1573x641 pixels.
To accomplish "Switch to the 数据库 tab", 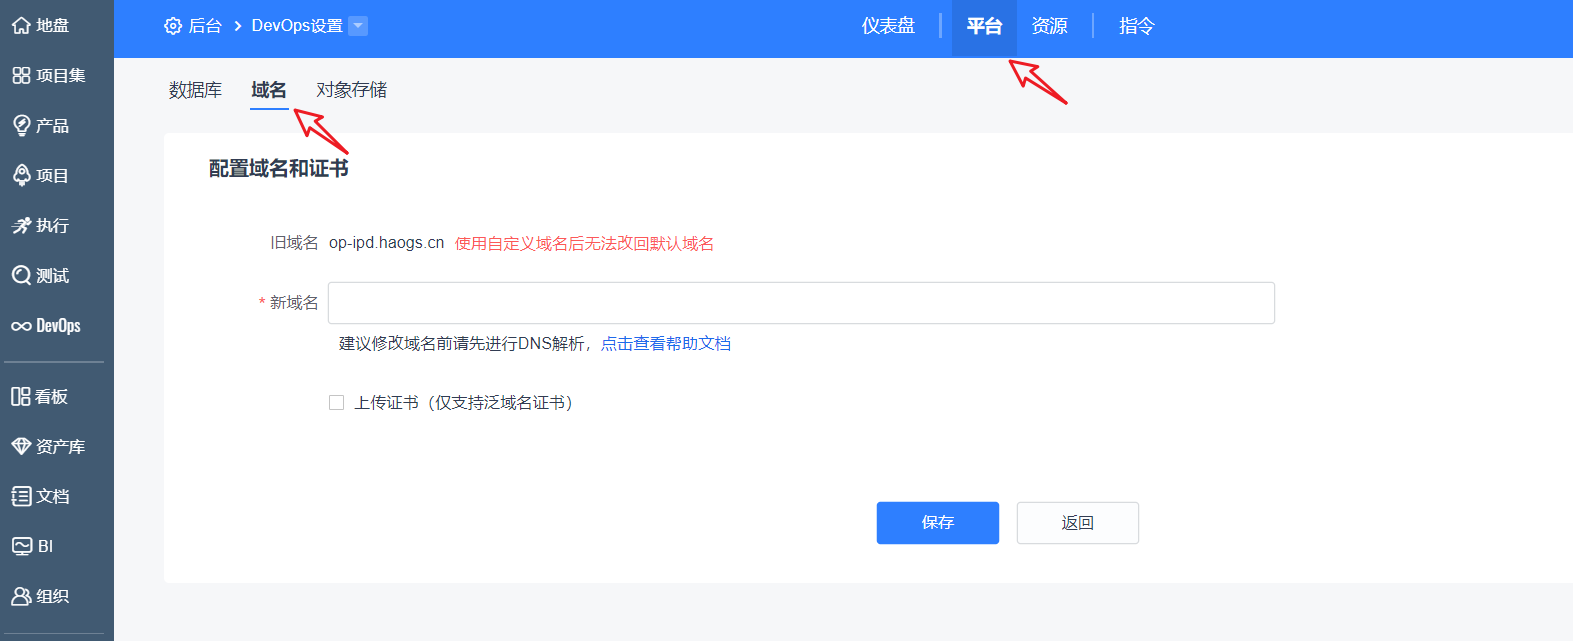I will tap(195, 90).
